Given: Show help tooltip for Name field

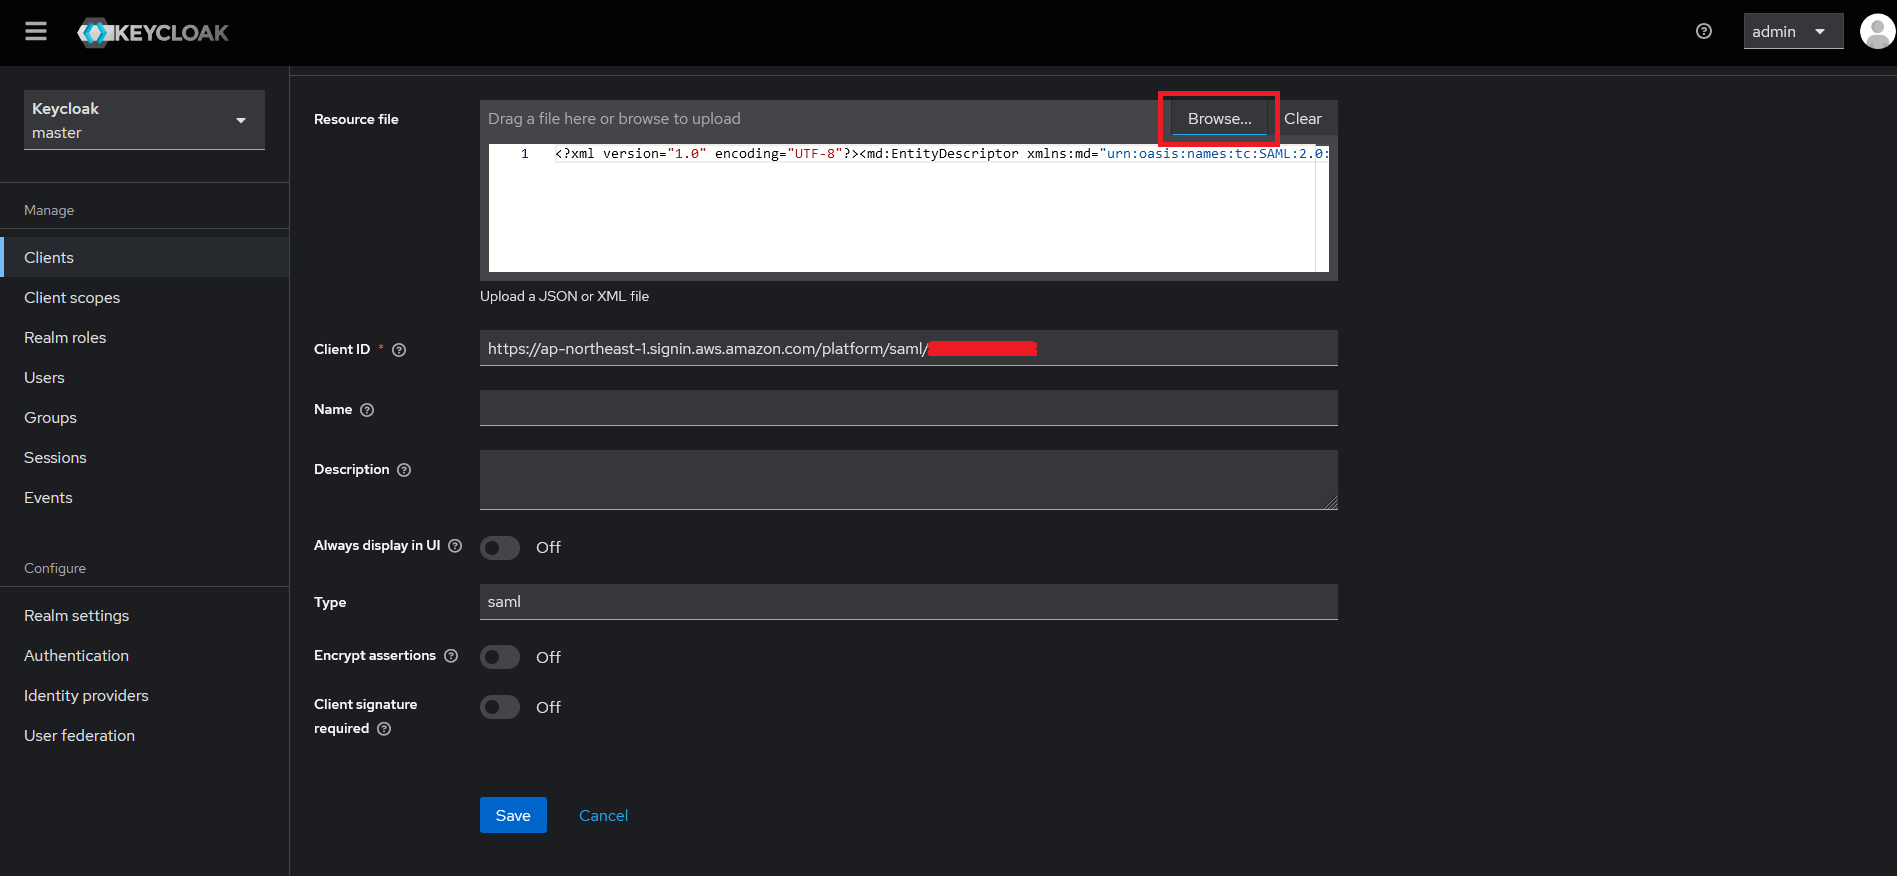Looking at the screenshot, I should pyautogui.click(x=367, y=410).
